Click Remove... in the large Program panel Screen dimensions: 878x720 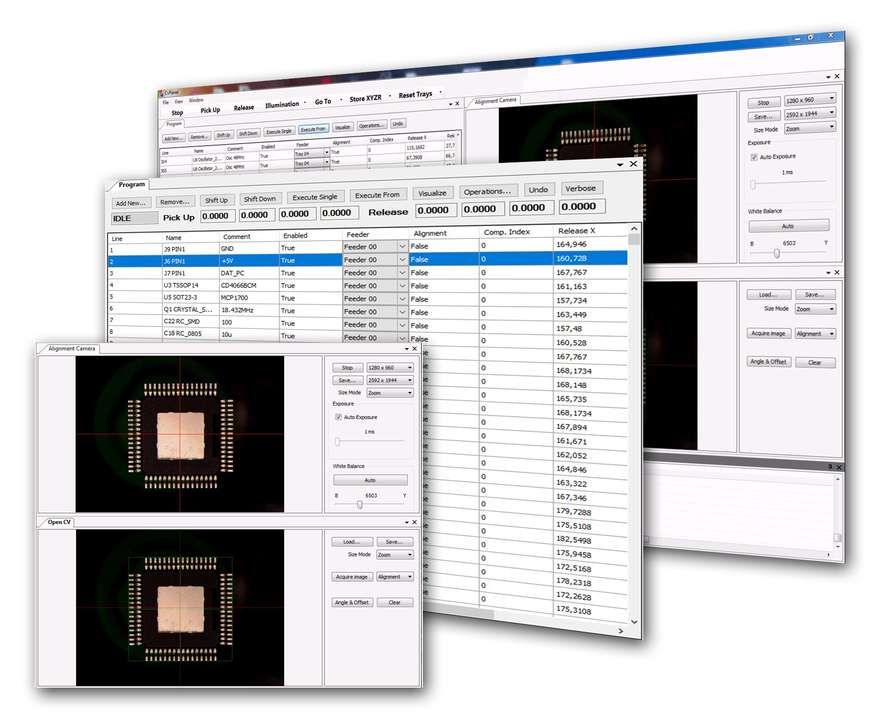click(x=174, y=202)
